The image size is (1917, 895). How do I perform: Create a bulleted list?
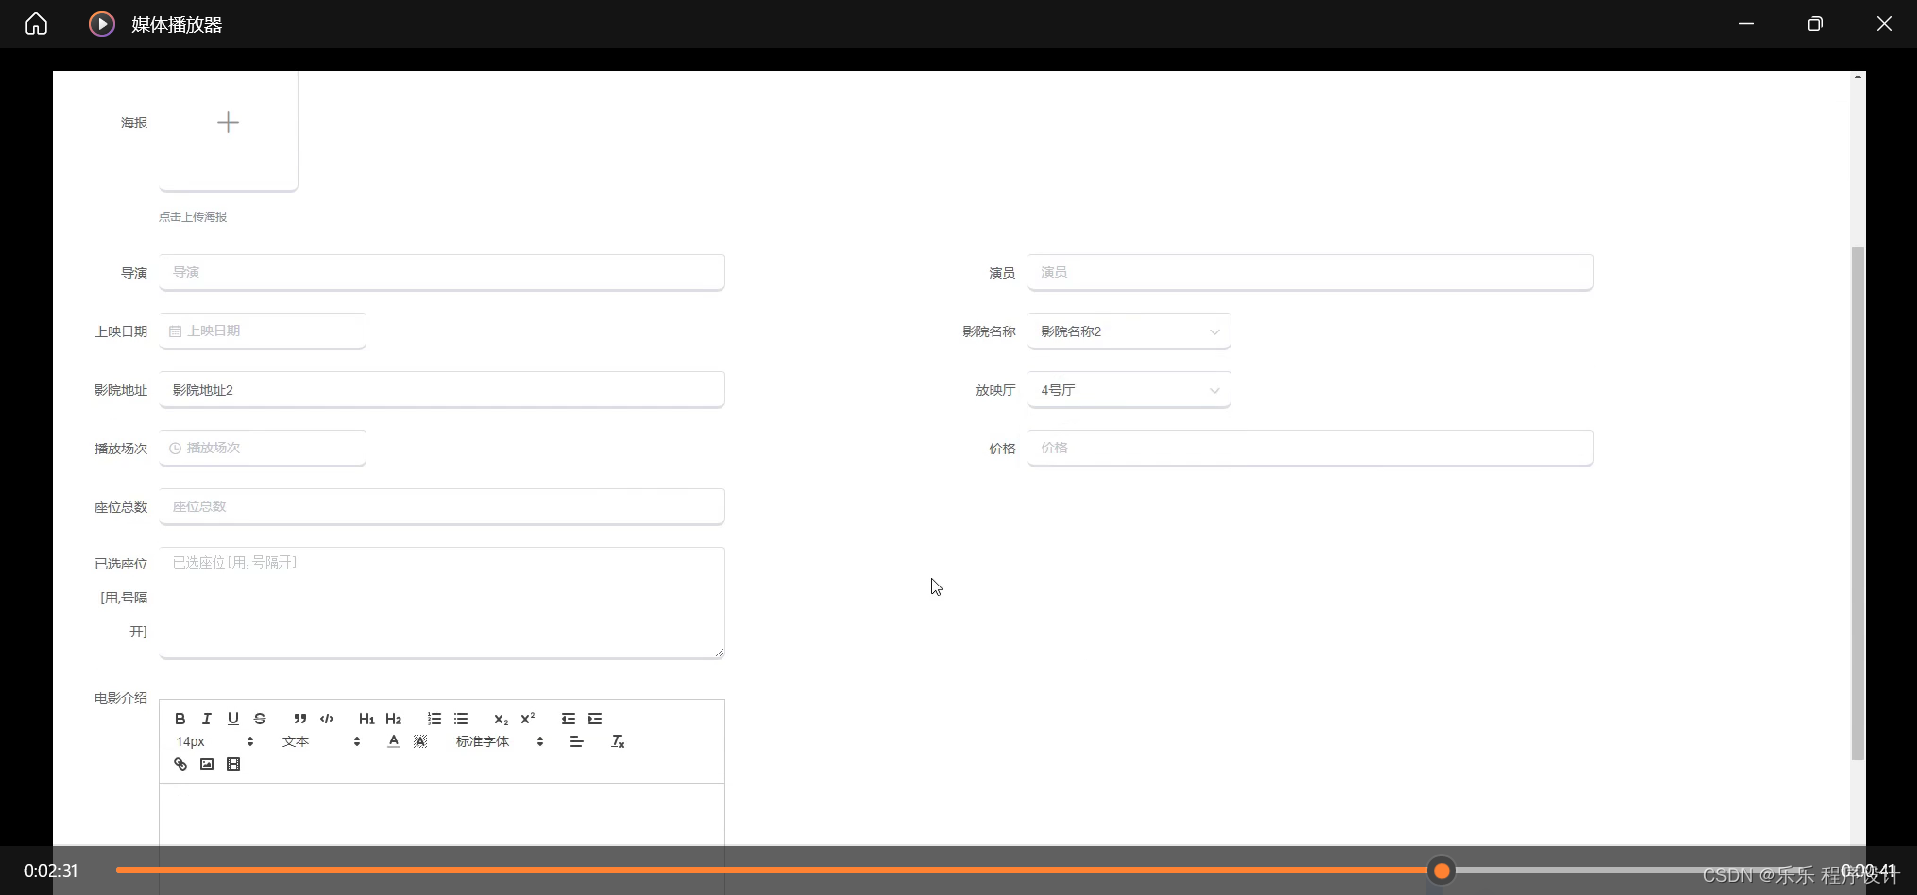tap(461, 719)
